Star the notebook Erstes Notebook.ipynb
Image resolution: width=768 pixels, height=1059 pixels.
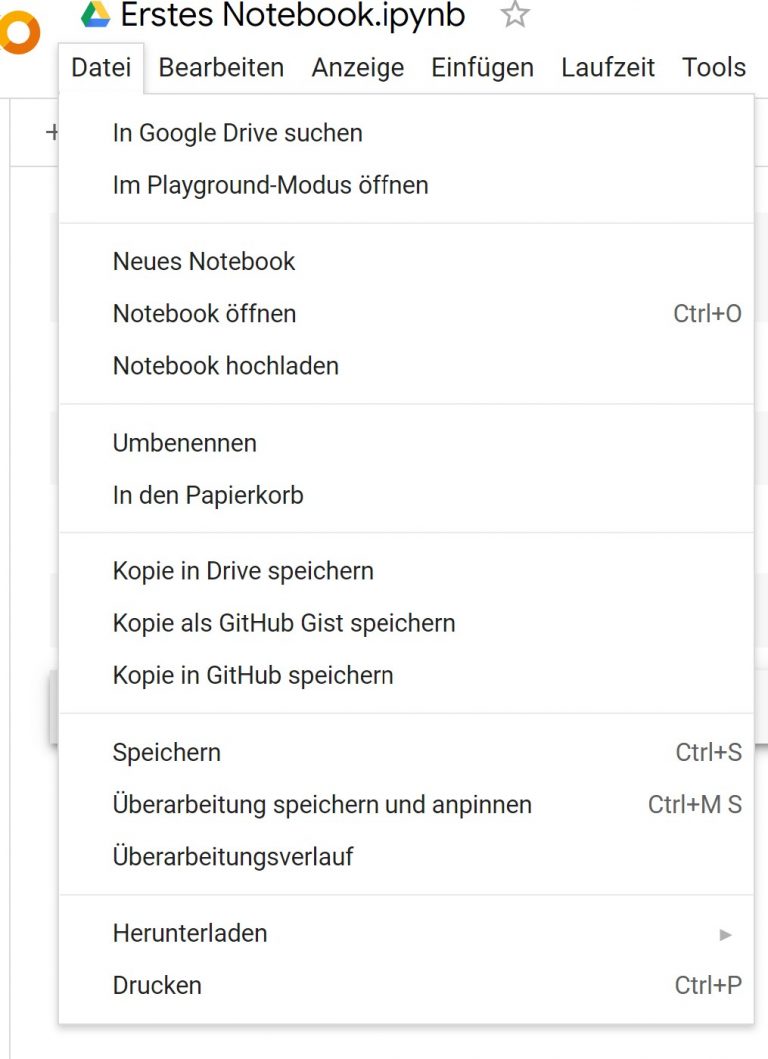click(513, 15)
